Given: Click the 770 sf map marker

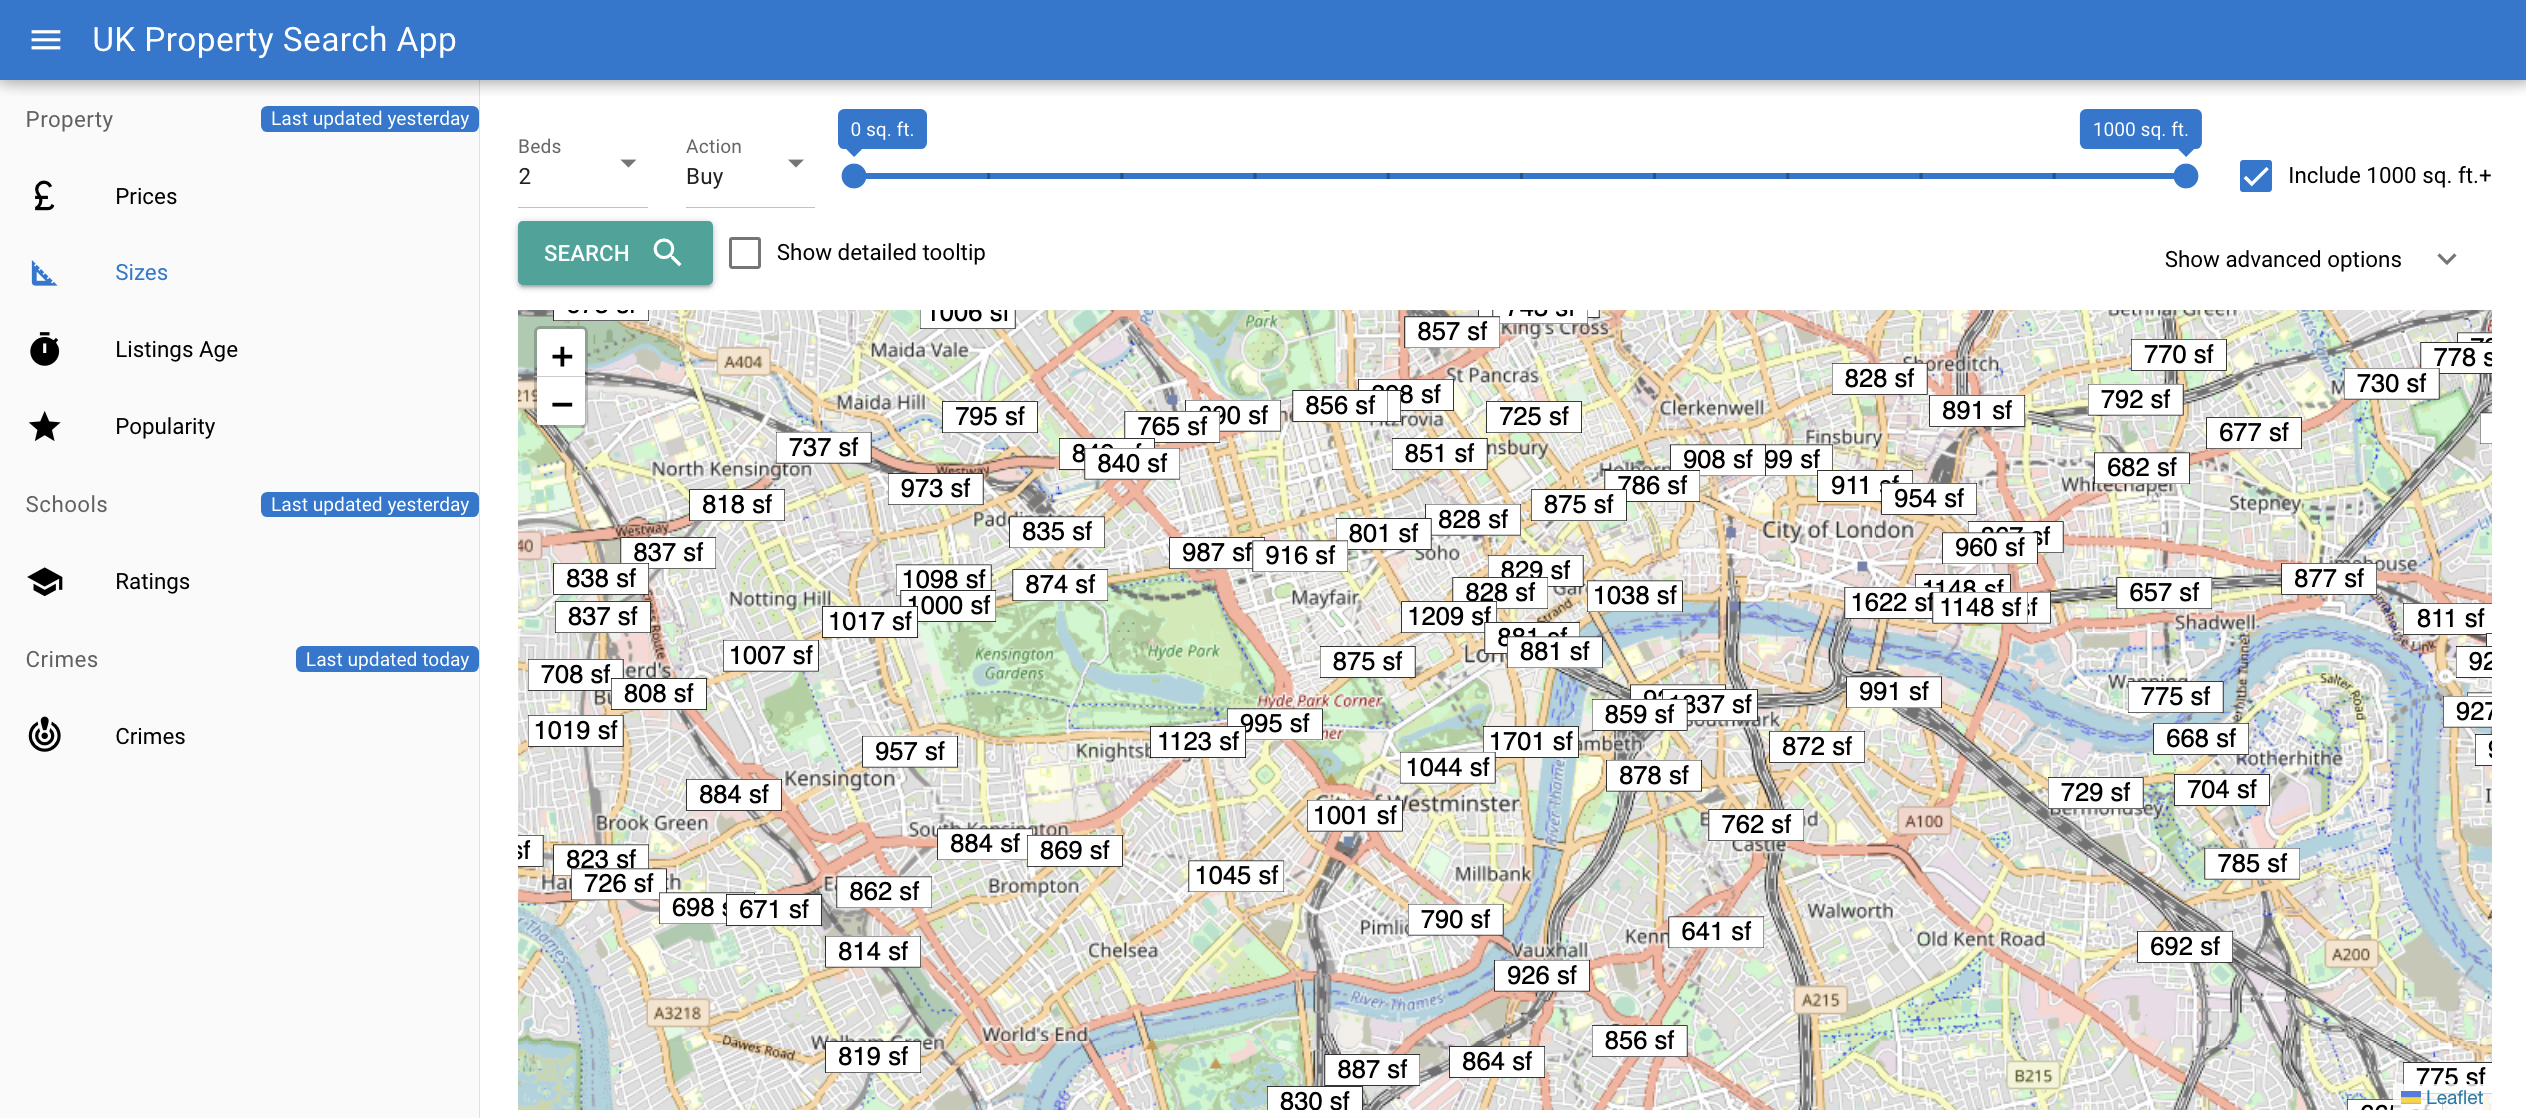Looking at the screenshot, I should tap(2179, 355).
